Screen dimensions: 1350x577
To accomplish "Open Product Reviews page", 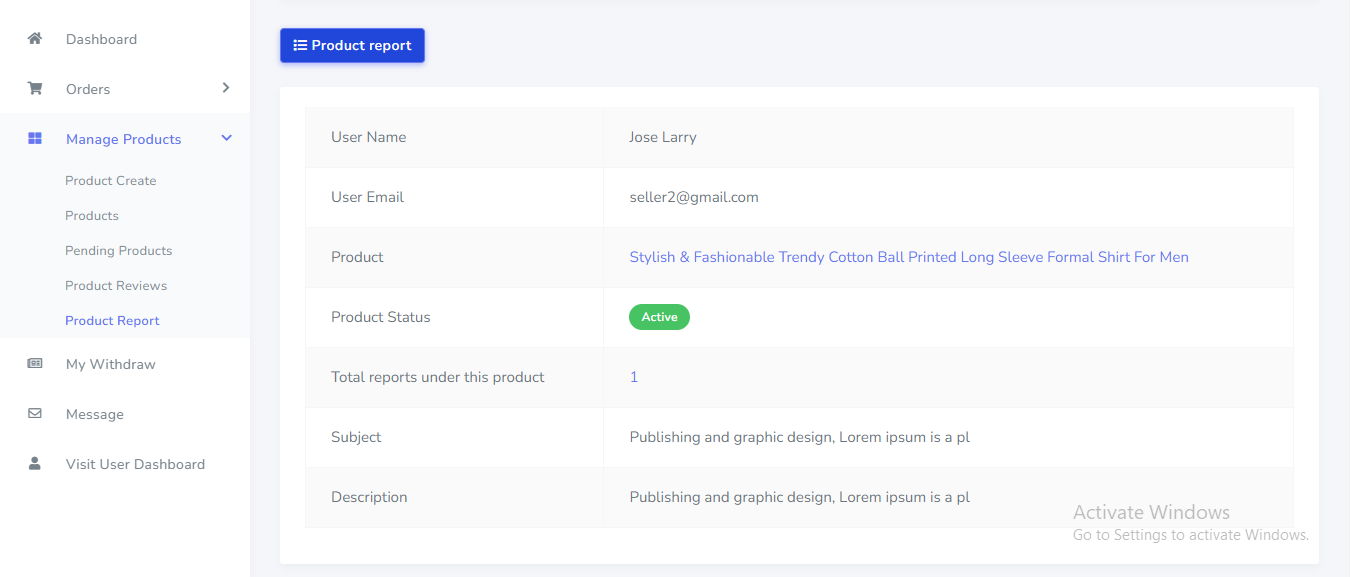I will point(116,286).
